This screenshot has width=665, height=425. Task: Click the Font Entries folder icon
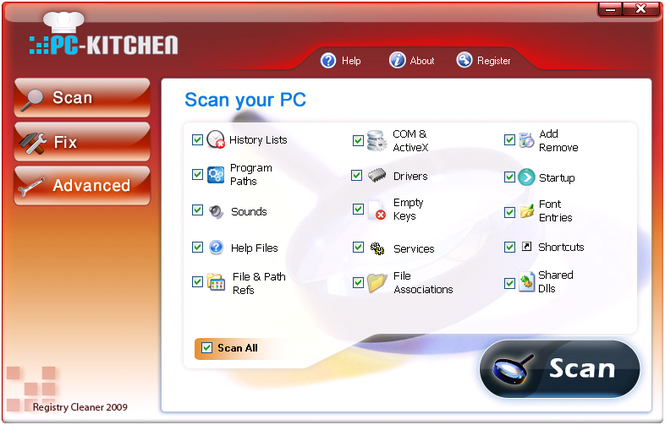[527, 211]
